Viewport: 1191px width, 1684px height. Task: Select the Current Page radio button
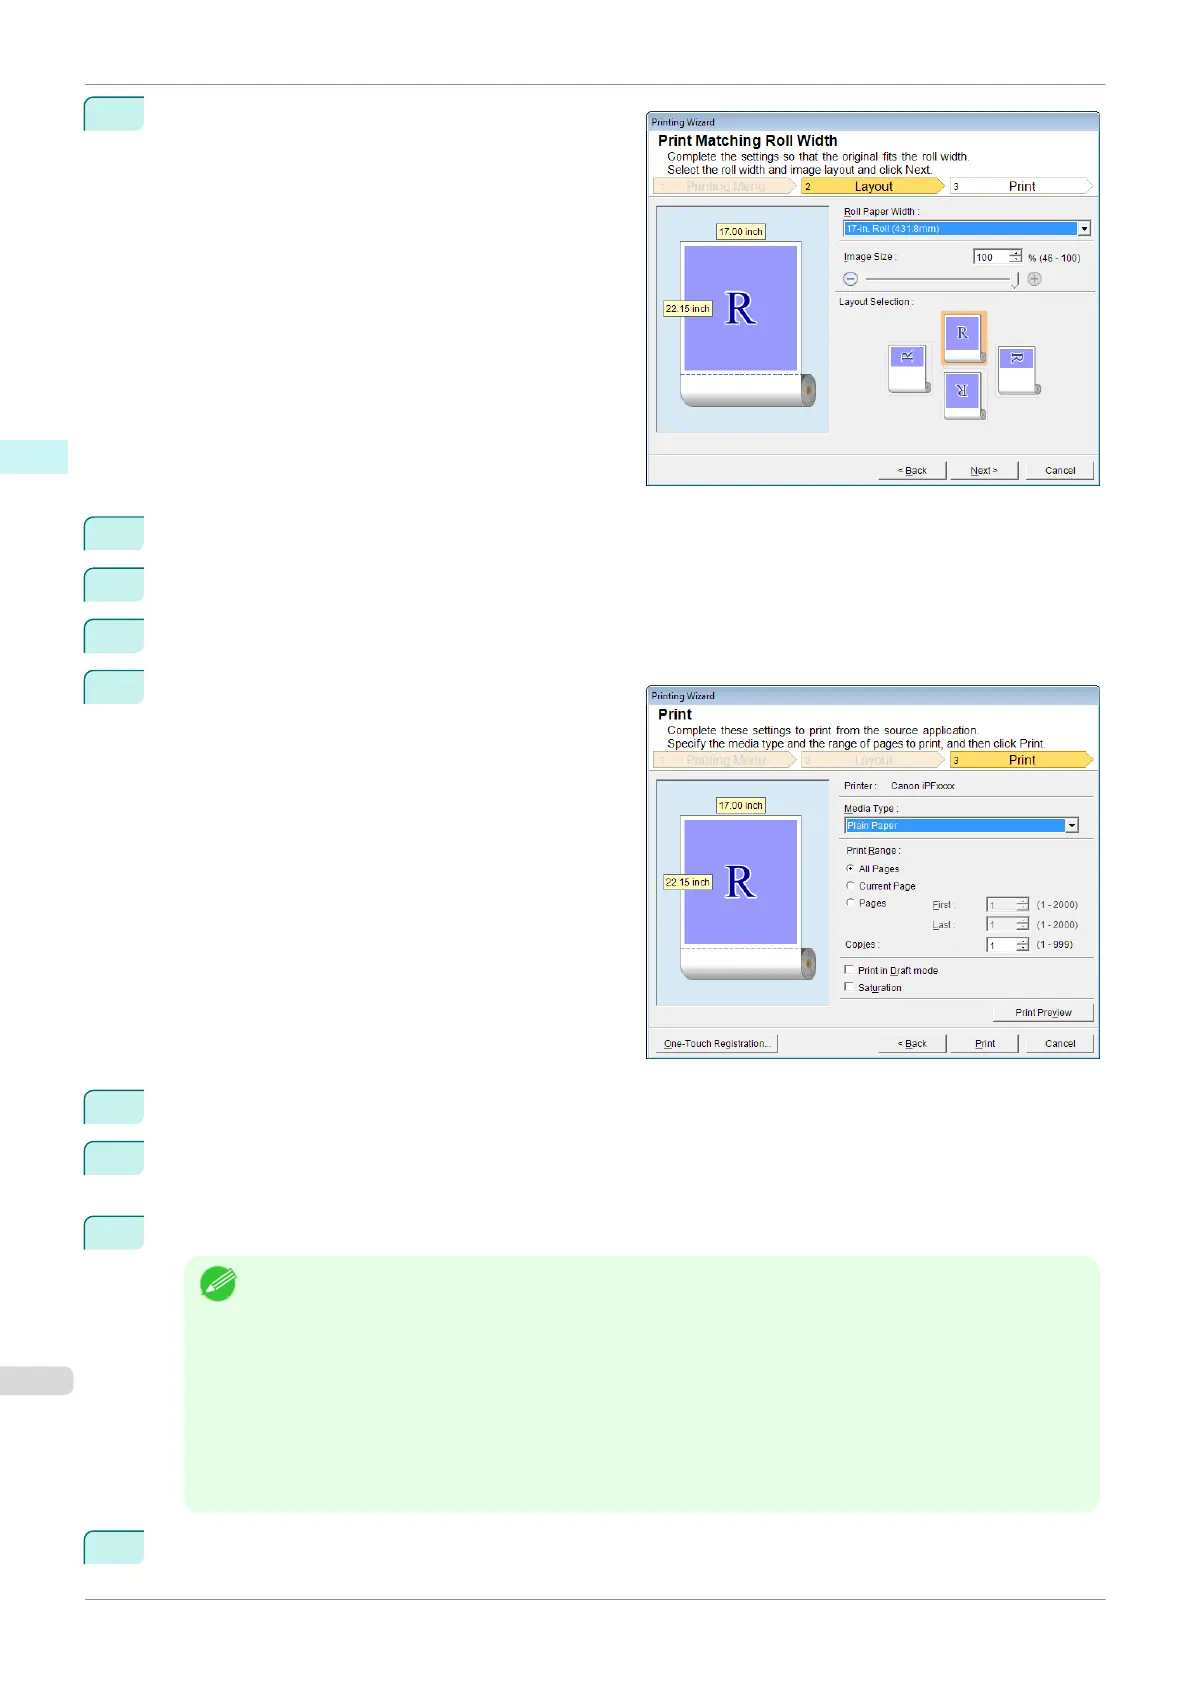point(850,886)
